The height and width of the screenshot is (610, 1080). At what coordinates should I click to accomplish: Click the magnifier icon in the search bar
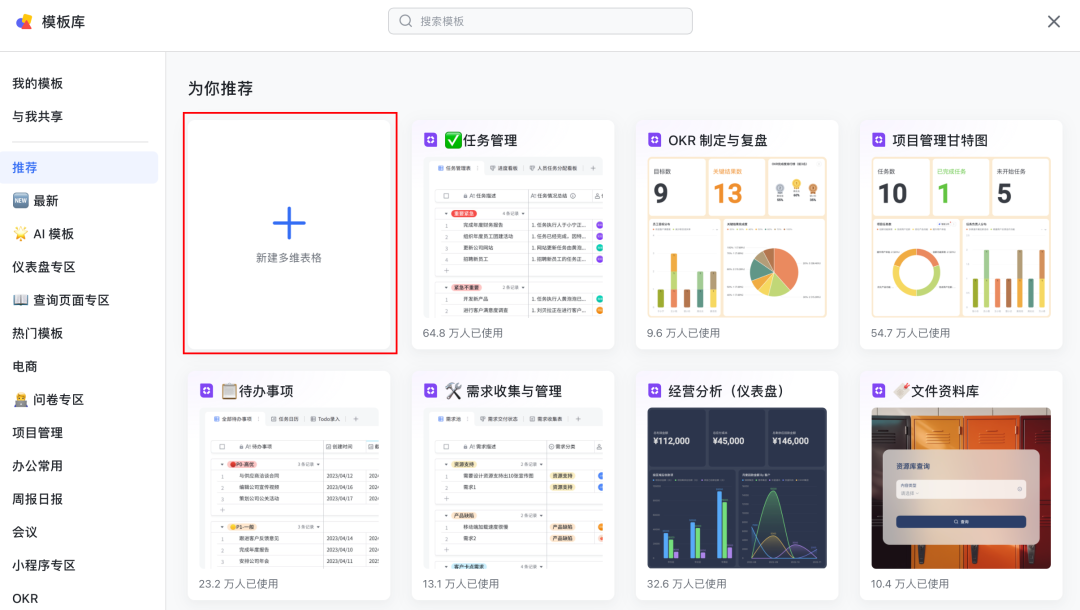405,20
